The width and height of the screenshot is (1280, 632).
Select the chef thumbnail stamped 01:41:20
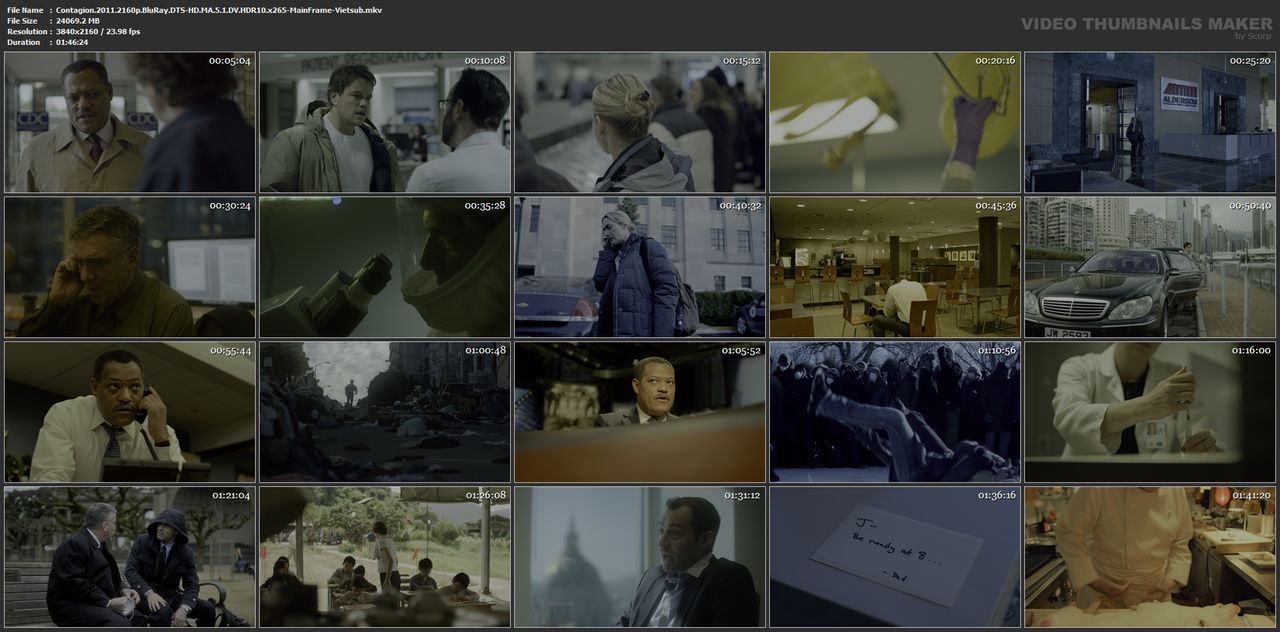[x=1150, y=557]
